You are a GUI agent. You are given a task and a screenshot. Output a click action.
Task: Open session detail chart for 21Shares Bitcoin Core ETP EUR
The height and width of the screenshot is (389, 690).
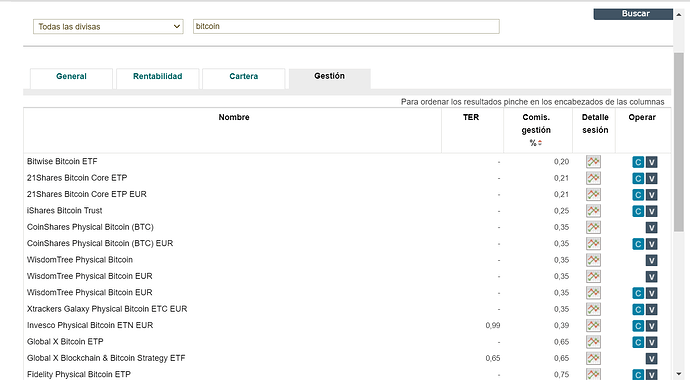[x=593, y=194]
